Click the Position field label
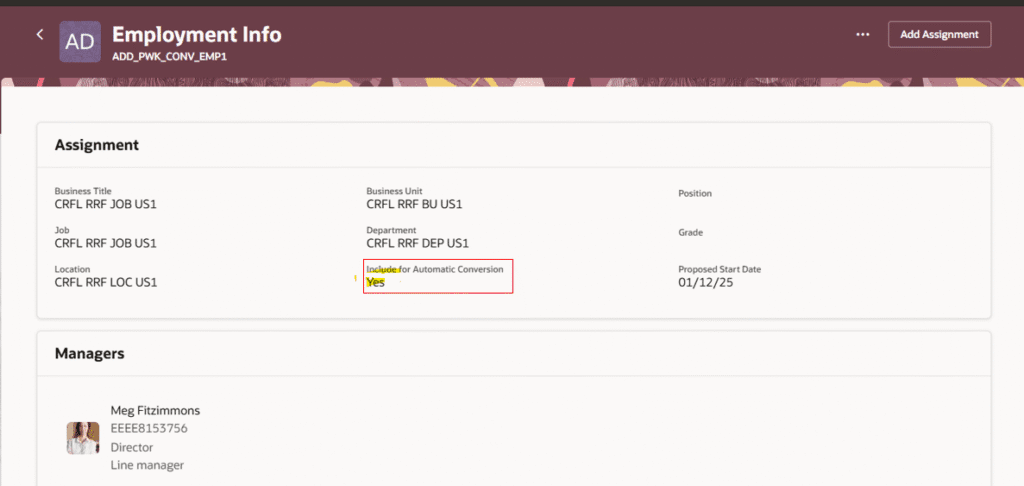The width and height of the screenshot is (1024, 486). click(695, 193)
